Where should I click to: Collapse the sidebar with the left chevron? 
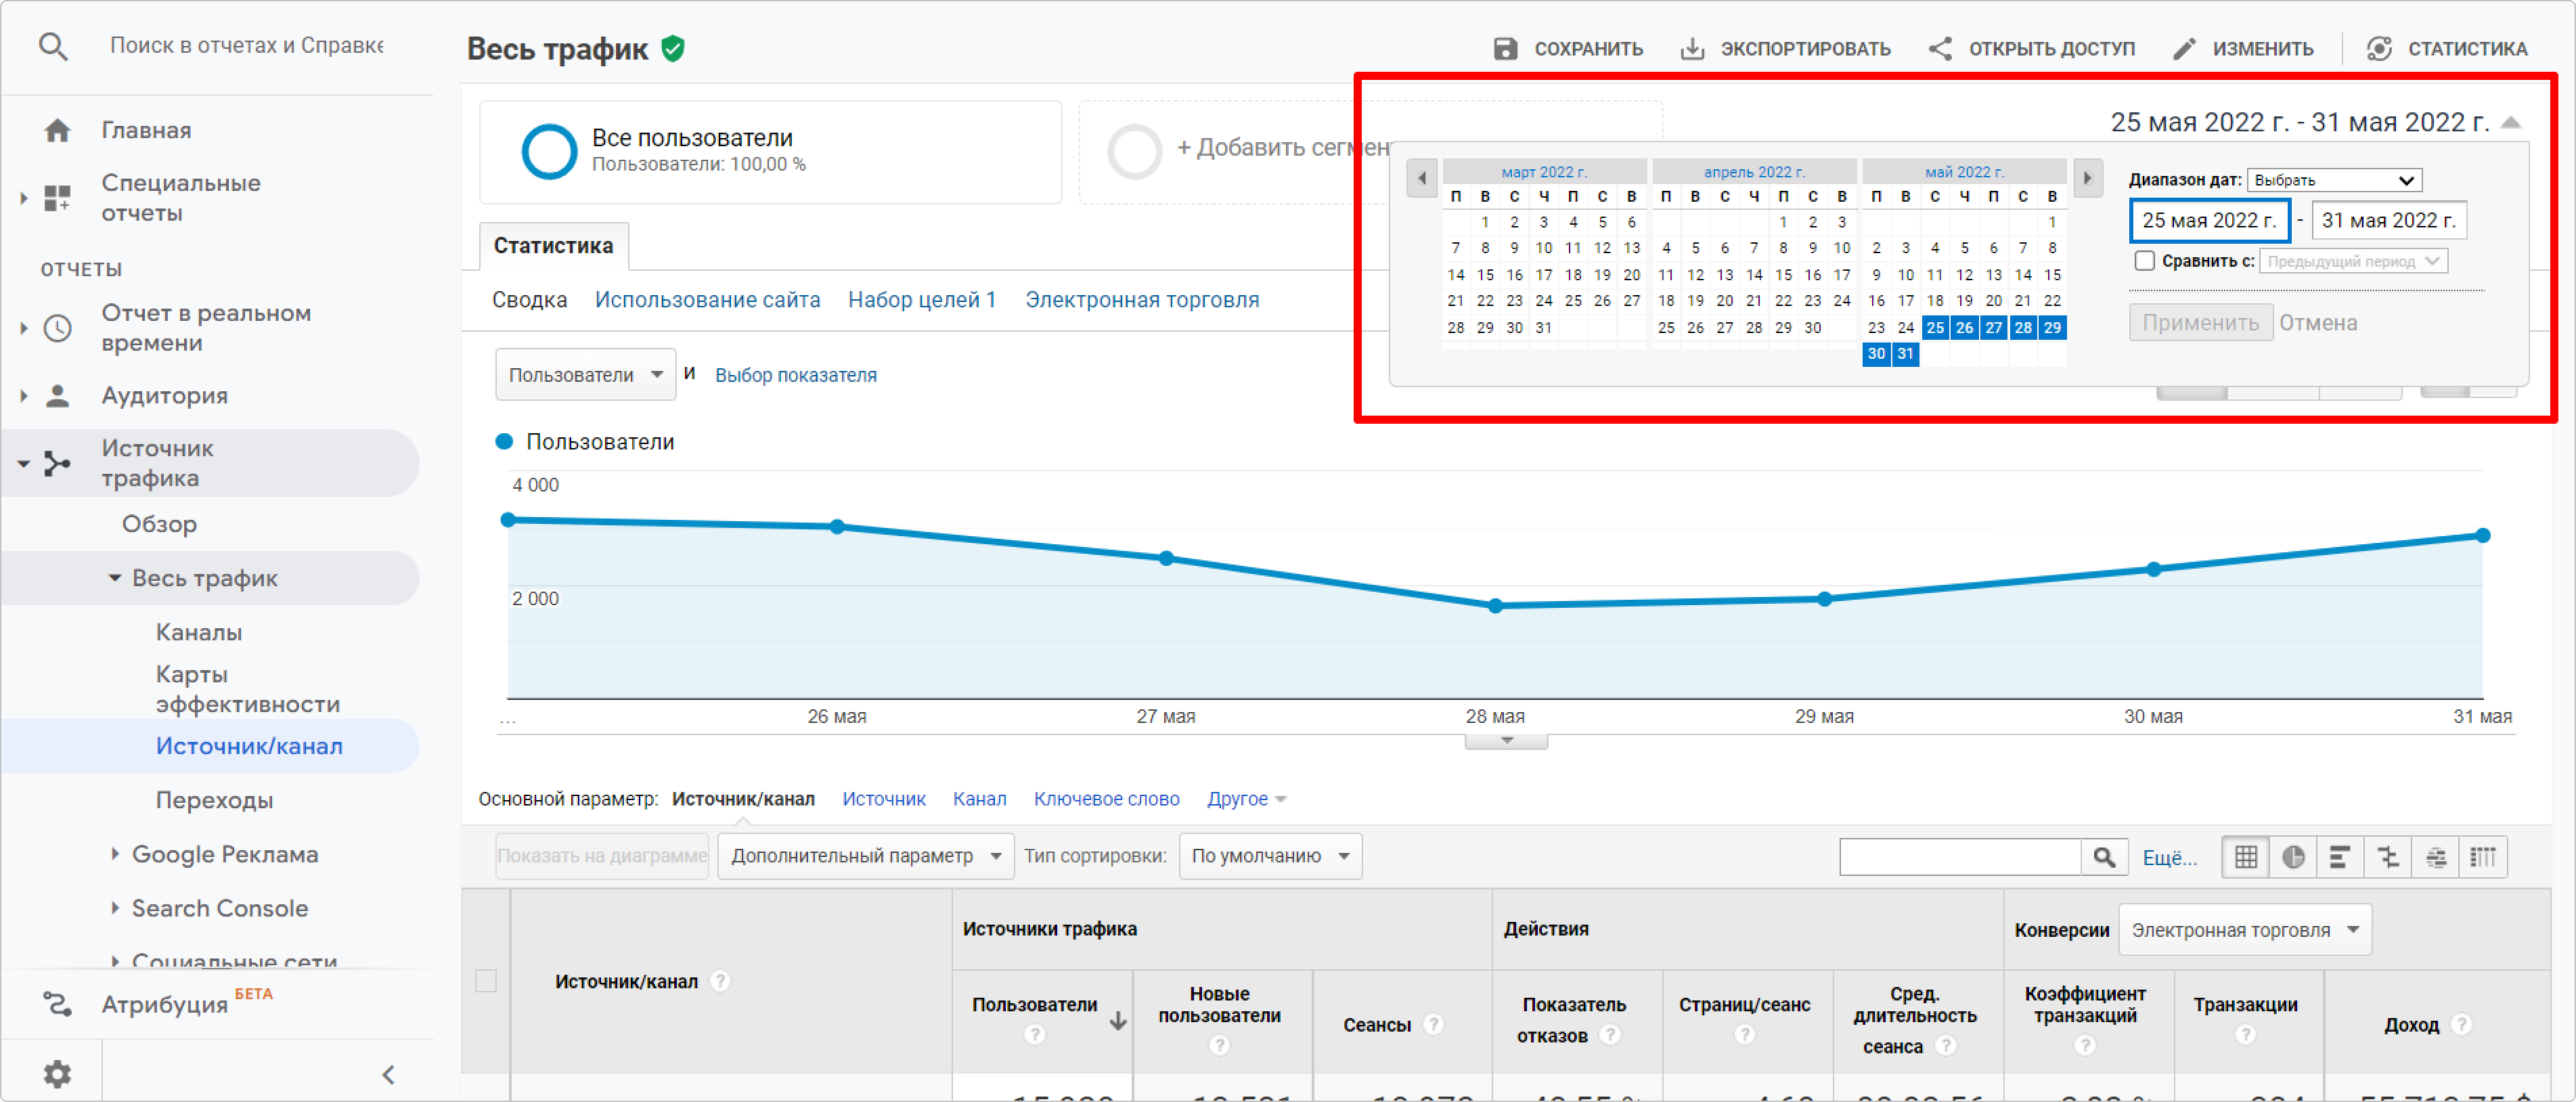(389, 1074)
